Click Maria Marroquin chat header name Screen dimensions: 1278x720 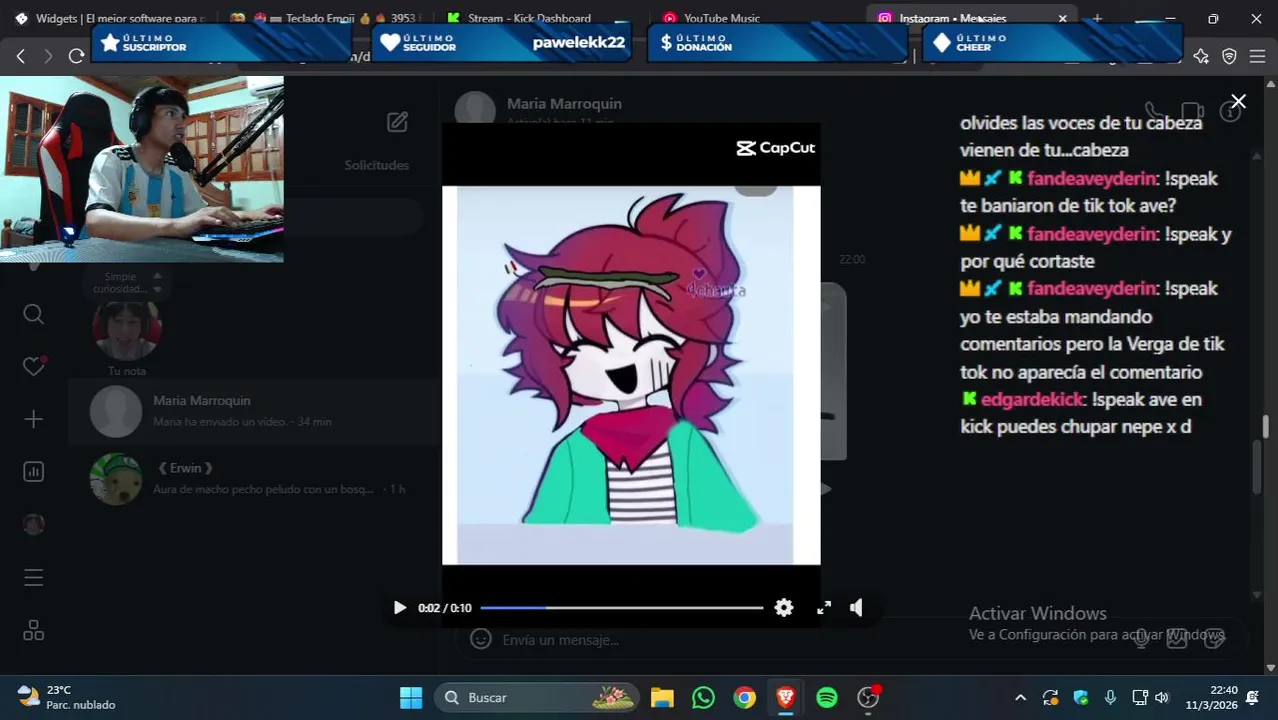[564, 104]
